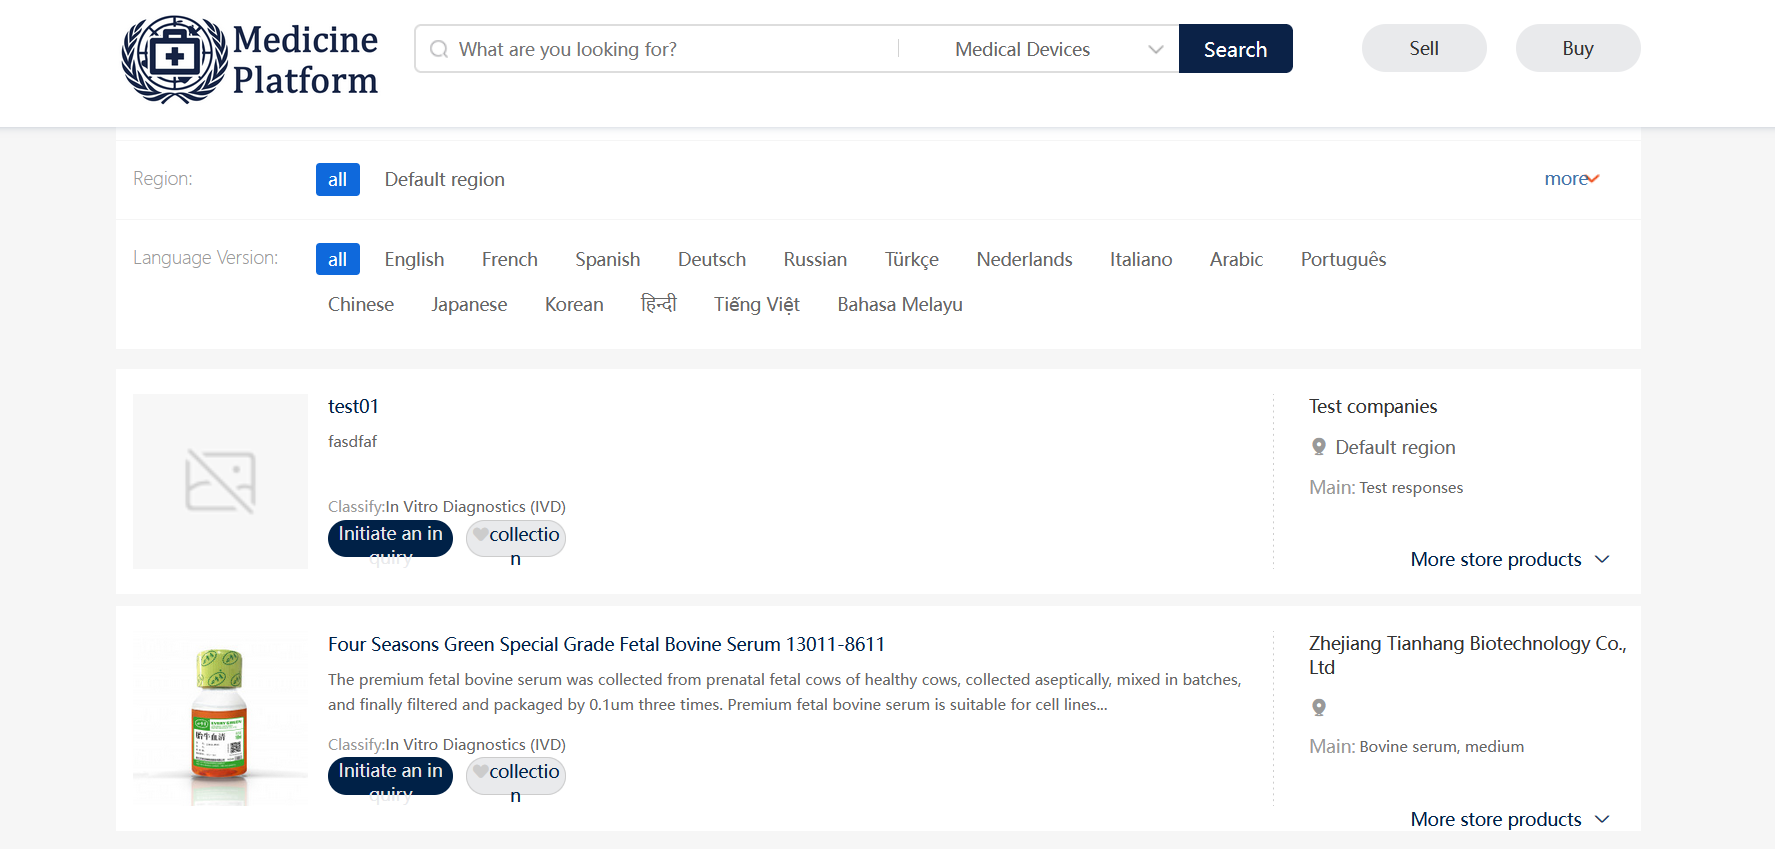Initiate an inquiry for test01
Screen dimensions: 1775x849
[390, 537]
